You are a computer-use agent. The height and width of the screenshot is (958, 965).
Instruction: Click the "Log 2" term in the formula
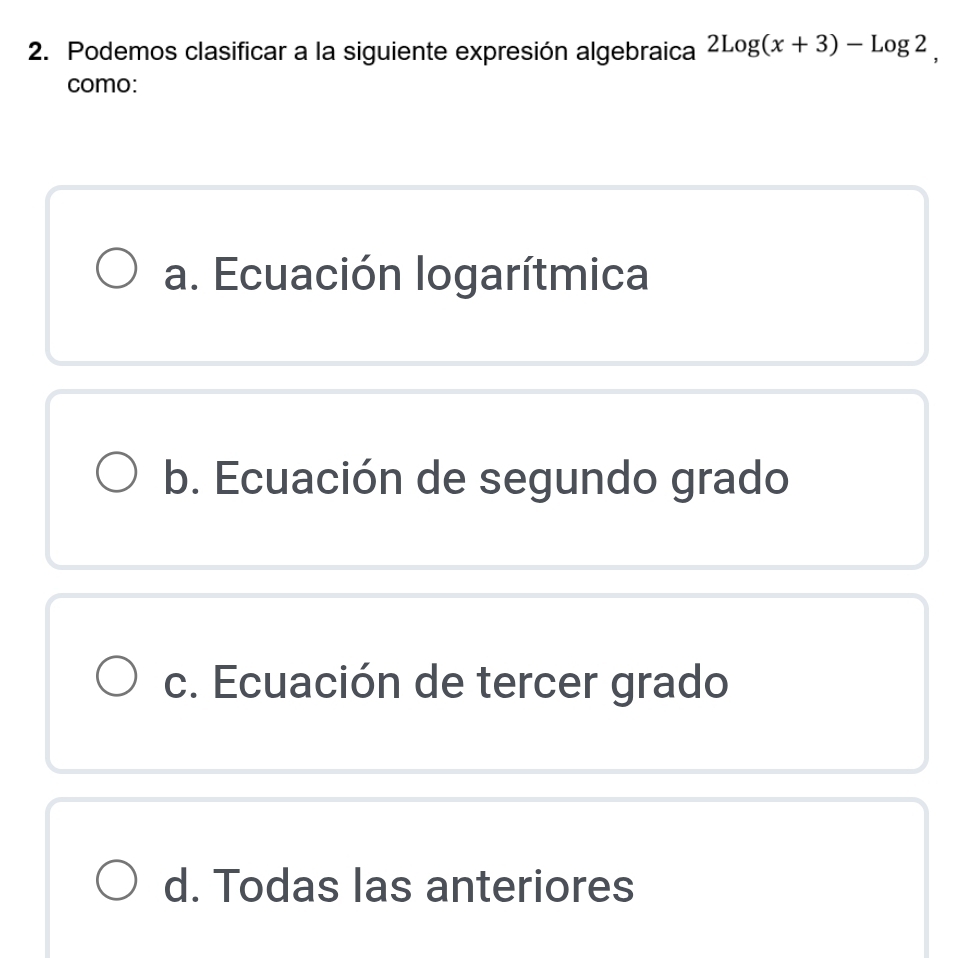point(900,45)
